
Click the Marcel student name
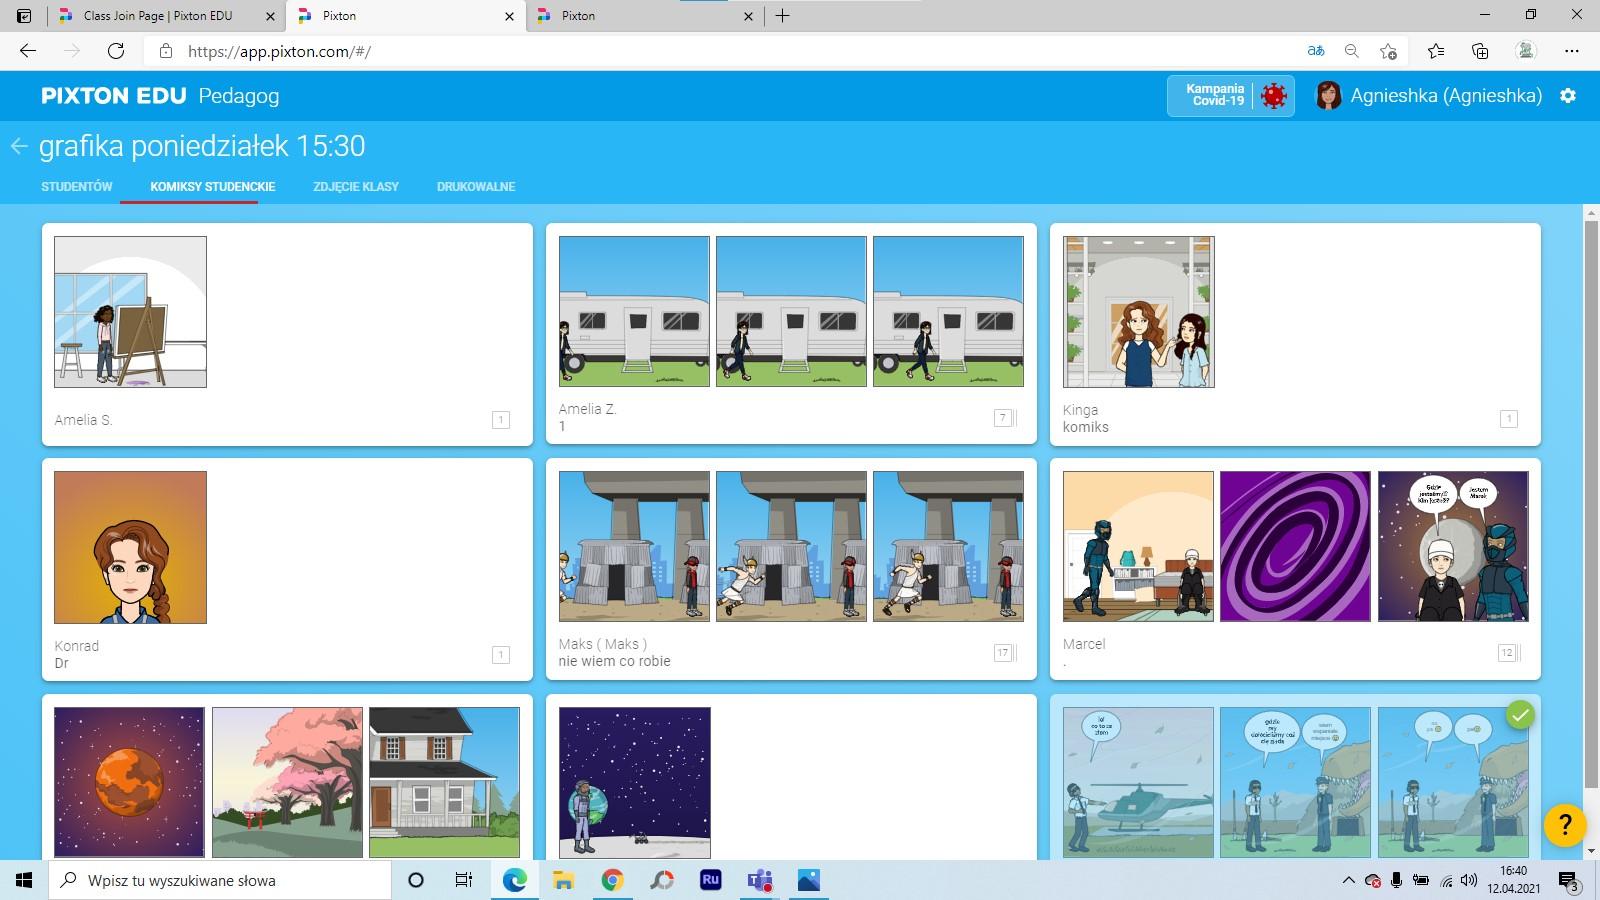coord(1084,644)
